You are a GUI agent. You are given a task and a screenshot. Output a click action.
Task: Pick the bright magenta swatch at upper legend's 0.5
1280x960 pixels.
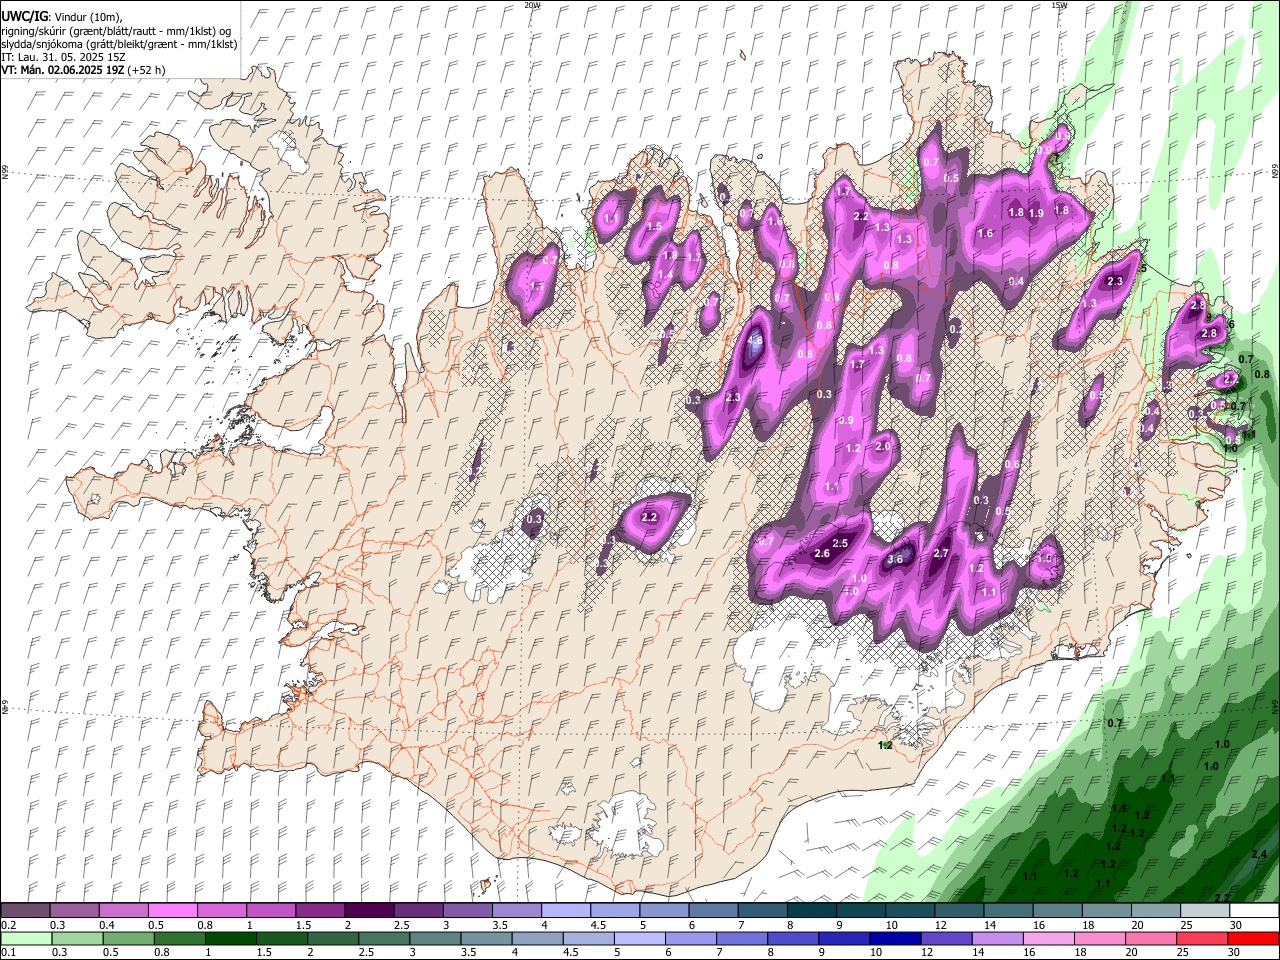click(172, 911)
